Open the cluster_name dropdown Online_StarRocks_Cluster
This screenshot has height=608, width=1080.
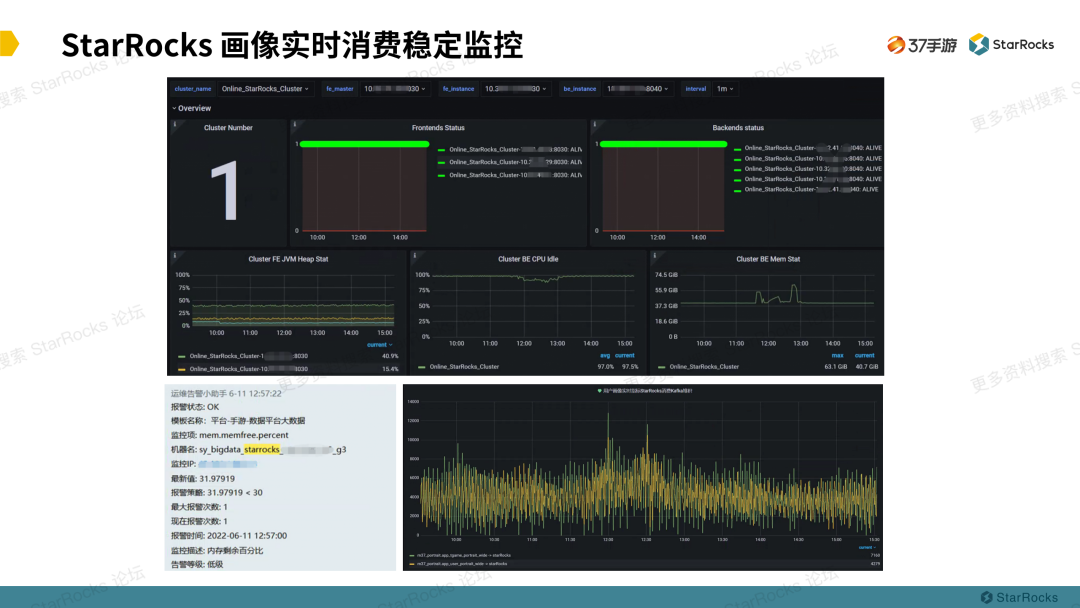click(265, 89)
